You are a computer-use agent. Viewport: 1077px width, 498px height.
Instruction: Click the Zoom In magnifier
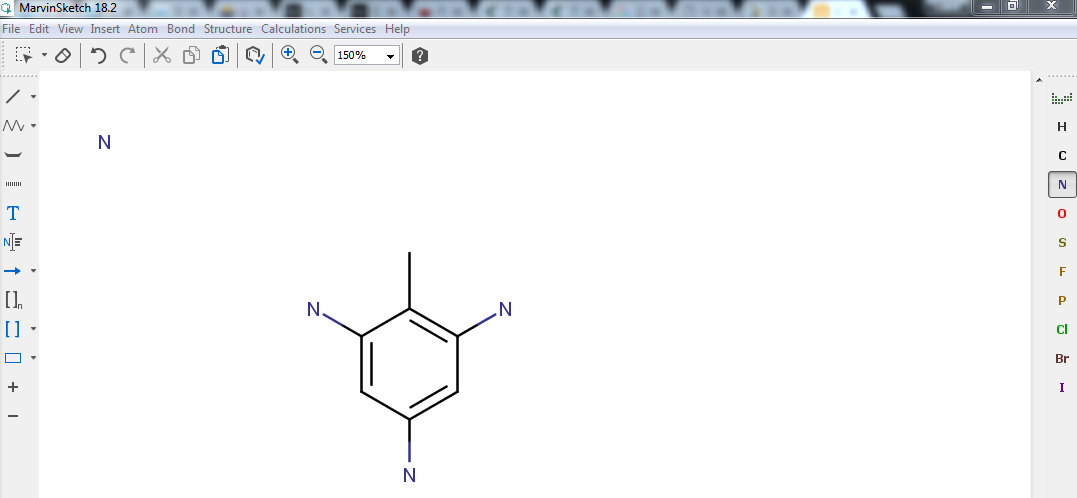[290, 55]
